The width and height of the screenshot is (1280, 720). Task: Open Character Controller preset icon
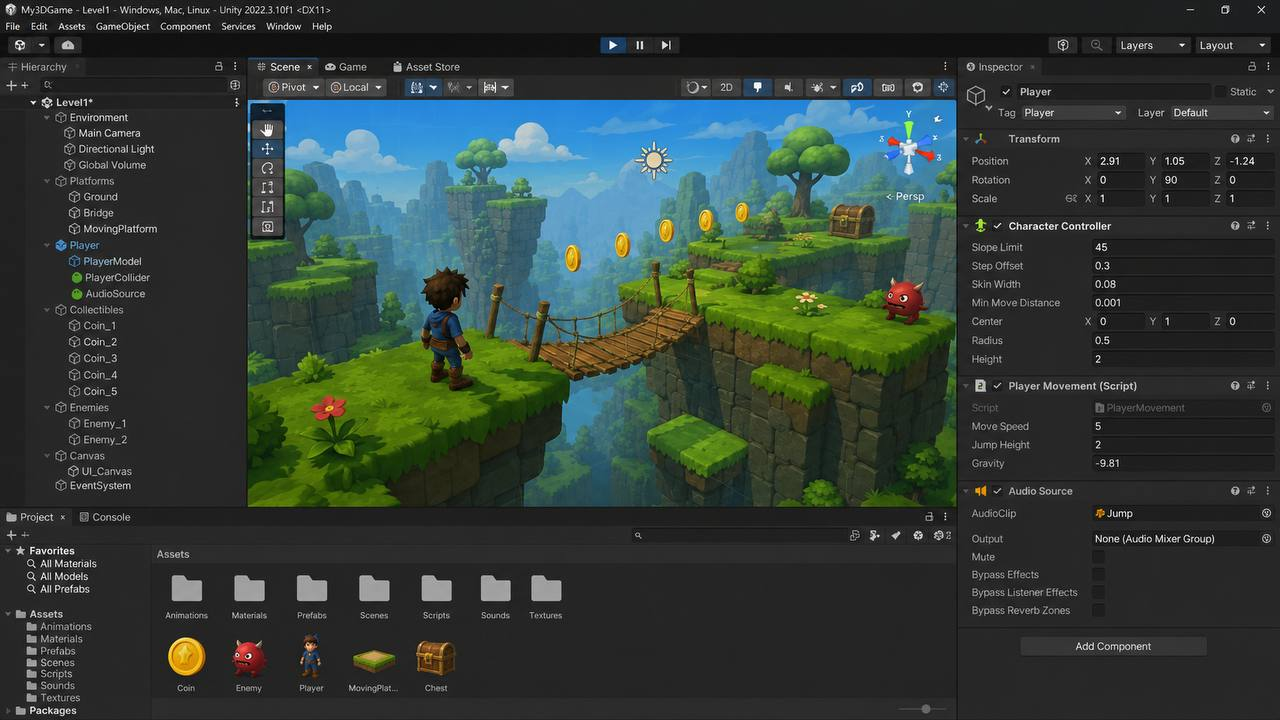click(1251, 226)
